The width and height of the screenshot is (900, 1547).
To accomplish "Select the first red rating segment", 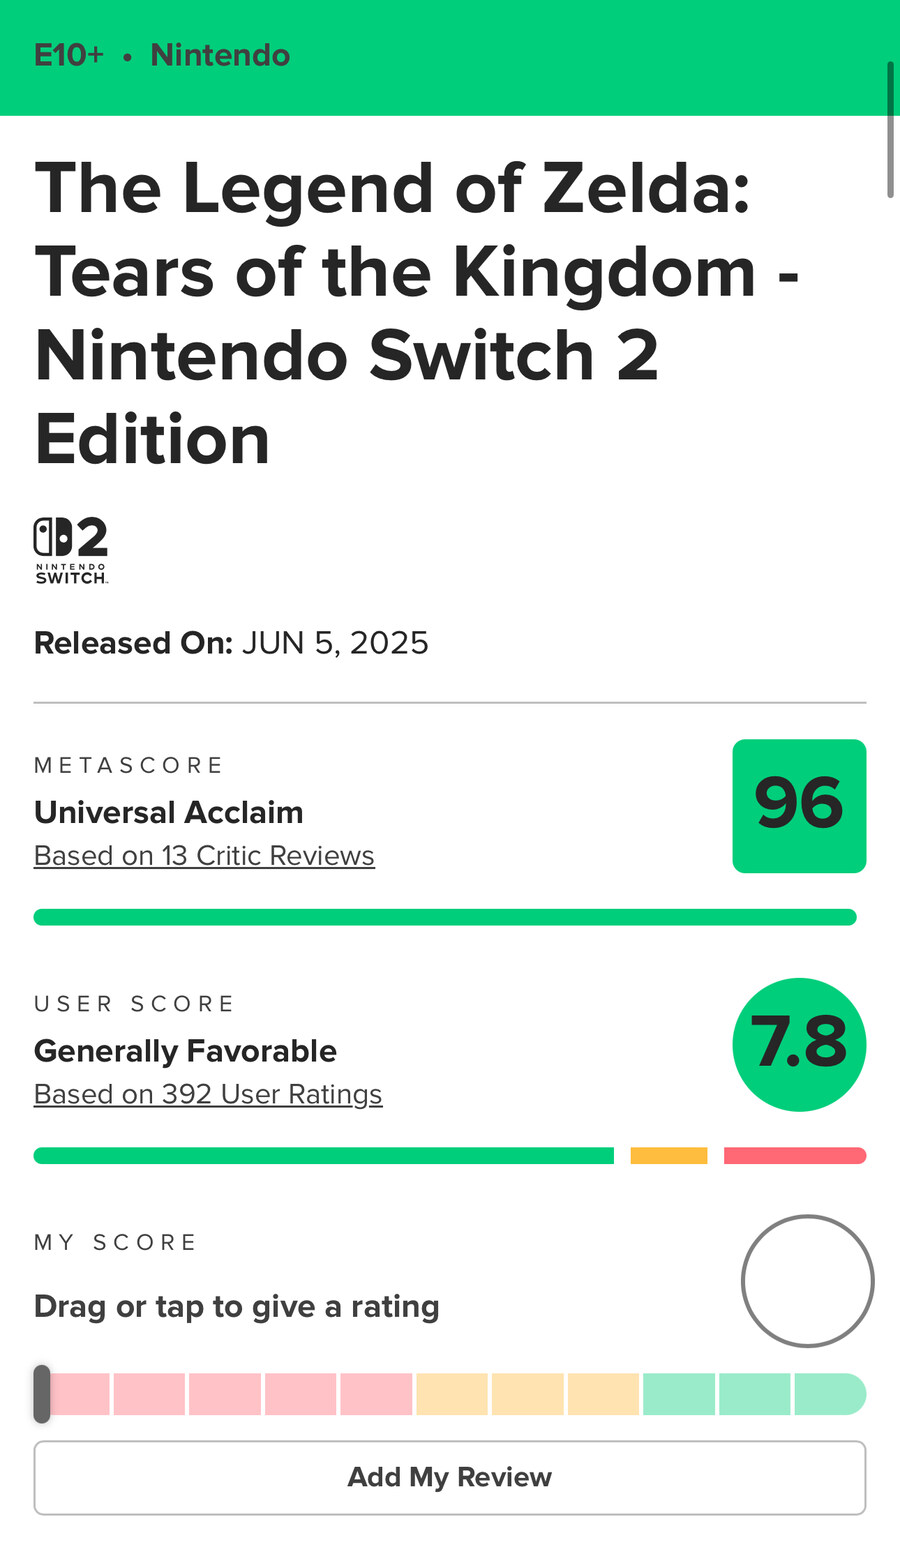I will click(x=78, y=1394).
